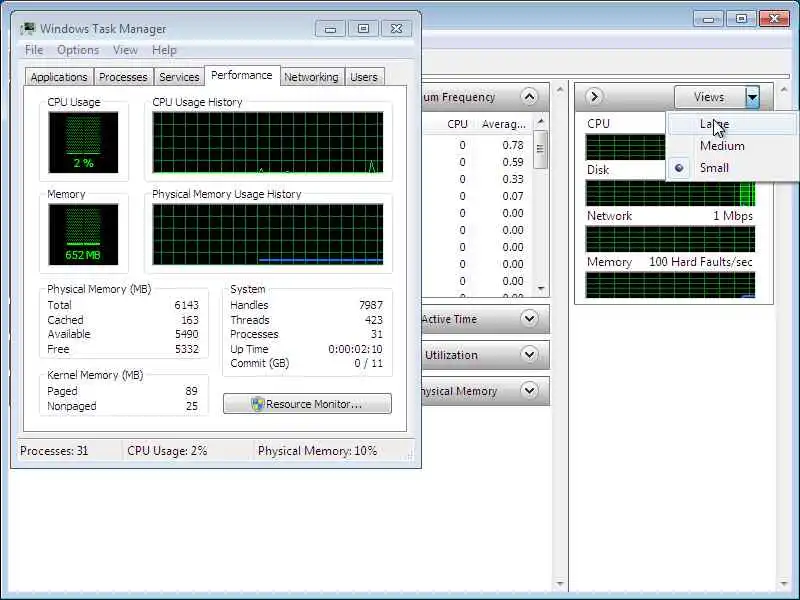Click the Network graph in Resource Monitor sidebar

click(x=670, y=239)
